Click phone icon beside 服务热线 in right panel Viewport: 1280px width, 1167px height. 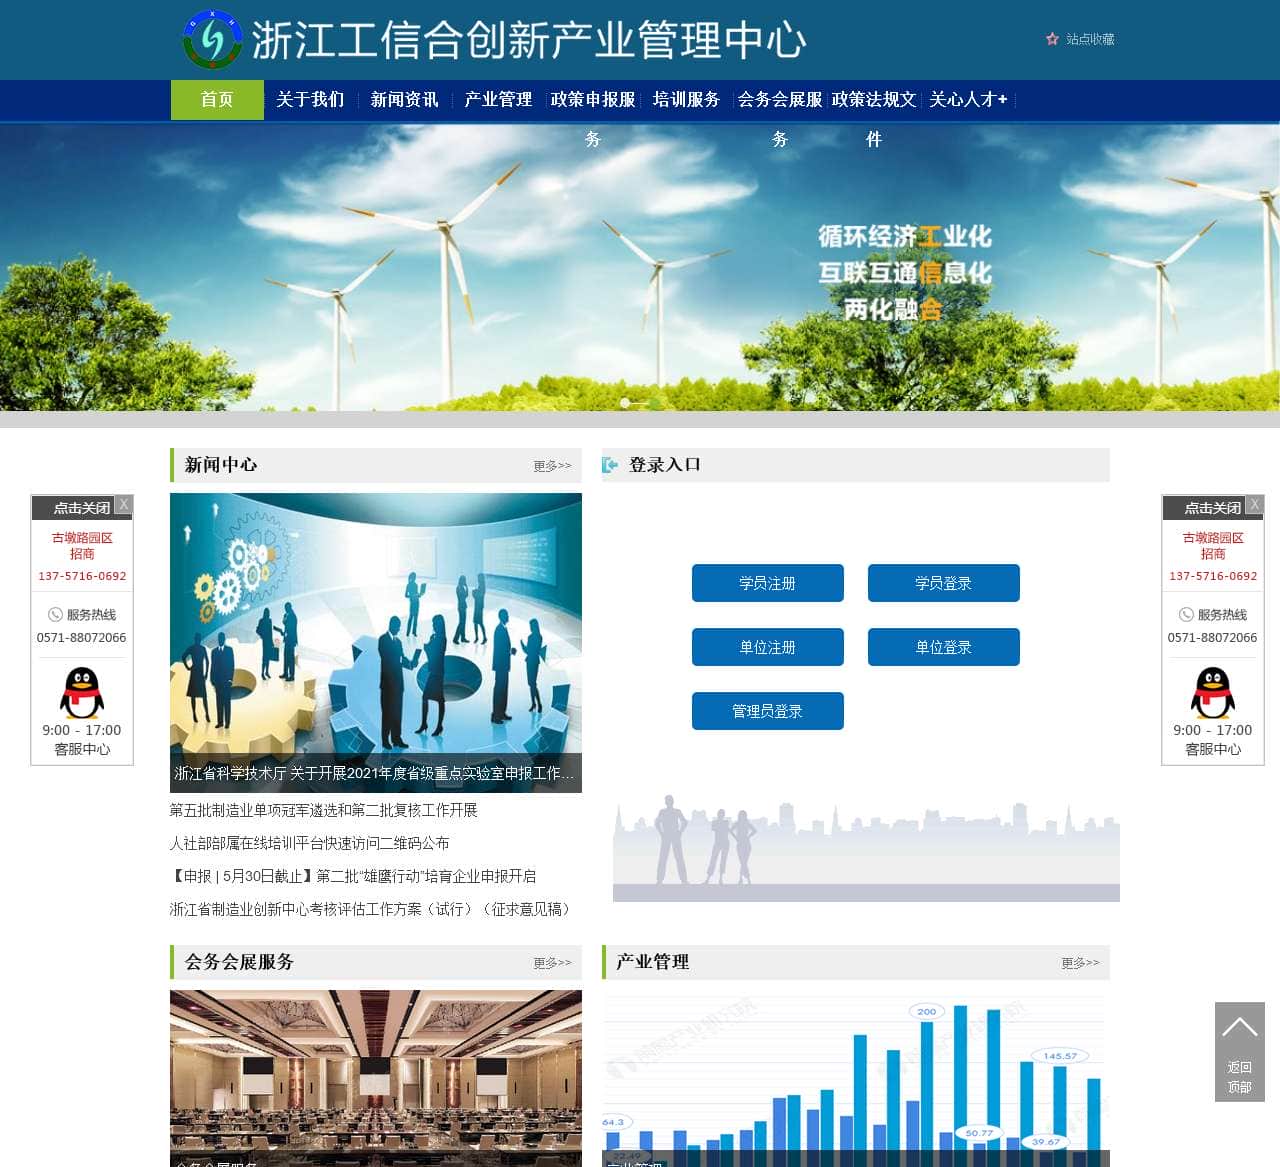[1186, 614]
